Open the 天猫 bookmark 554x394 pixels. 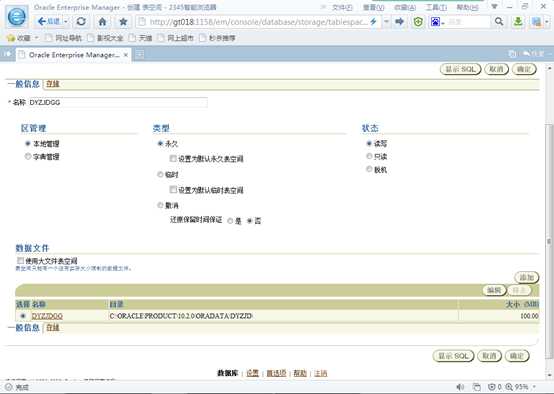[x=140, y=38]
